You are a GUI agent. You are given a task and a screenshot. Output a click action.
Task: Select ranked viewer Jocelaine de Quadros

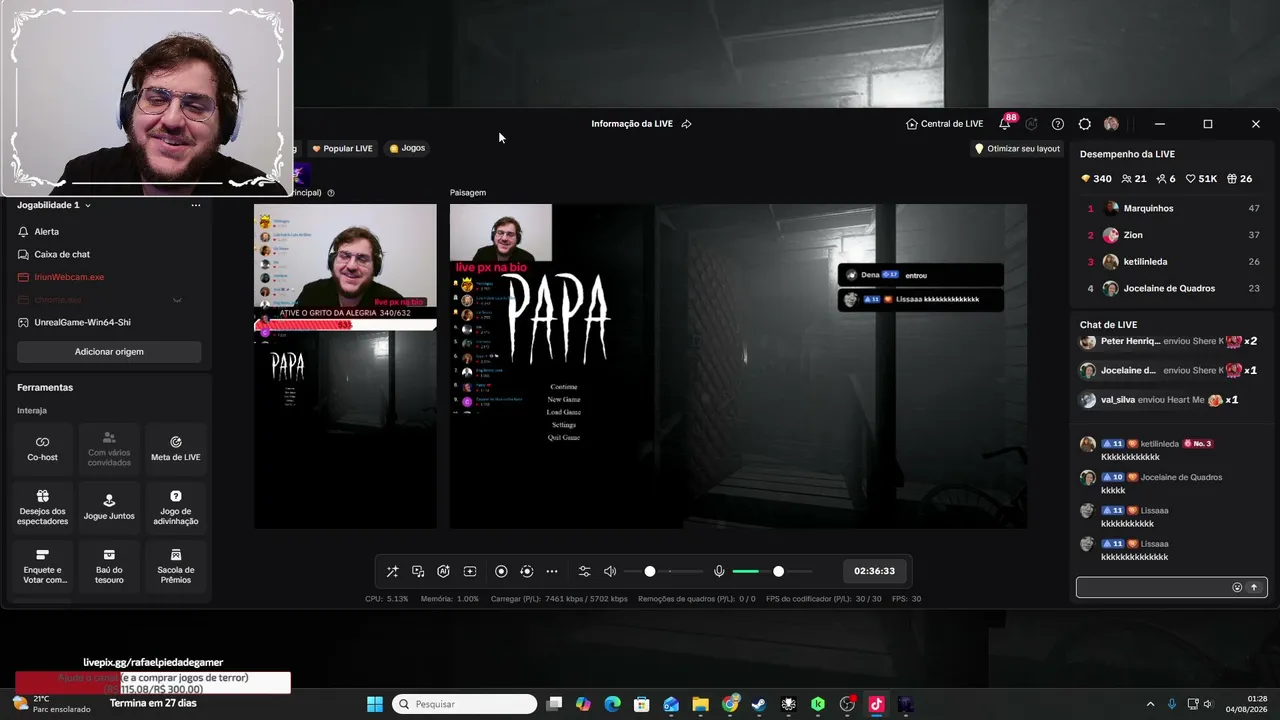pyautogui.click(x=1172, y=288)
